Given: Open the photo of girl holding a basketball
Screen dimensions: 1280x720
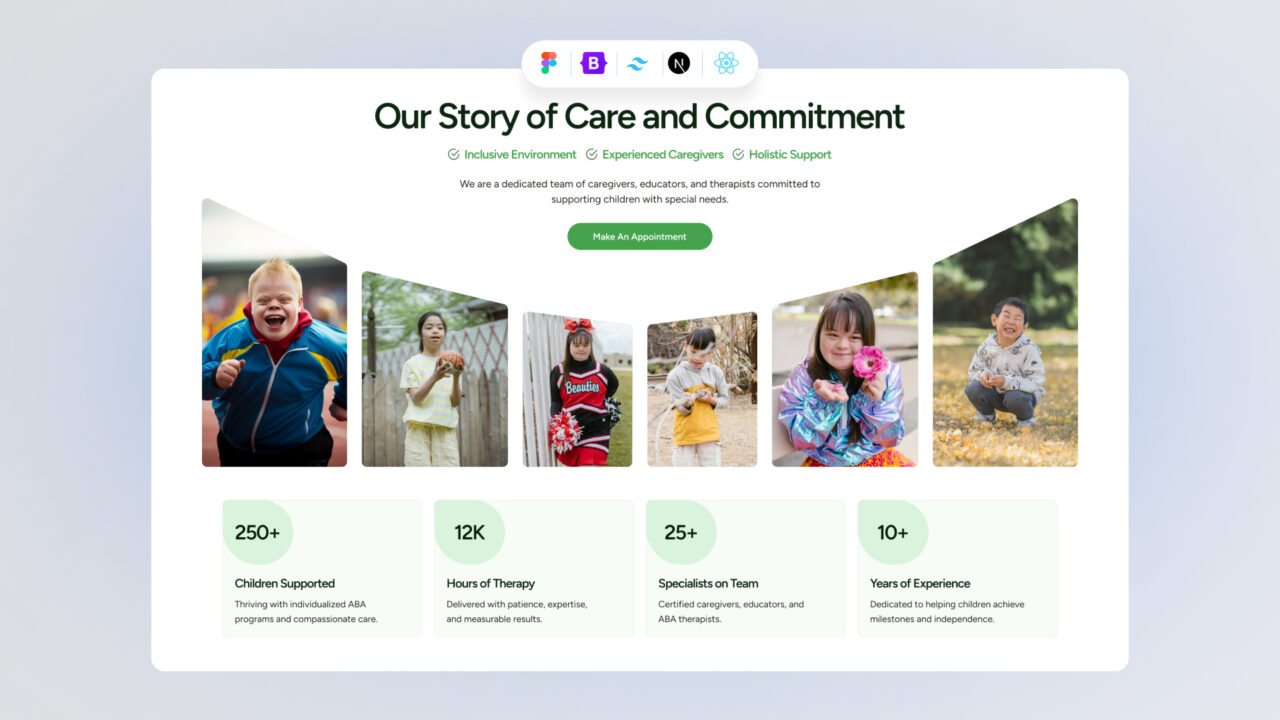Looking at the screenshot, I should tap(435, 369).
